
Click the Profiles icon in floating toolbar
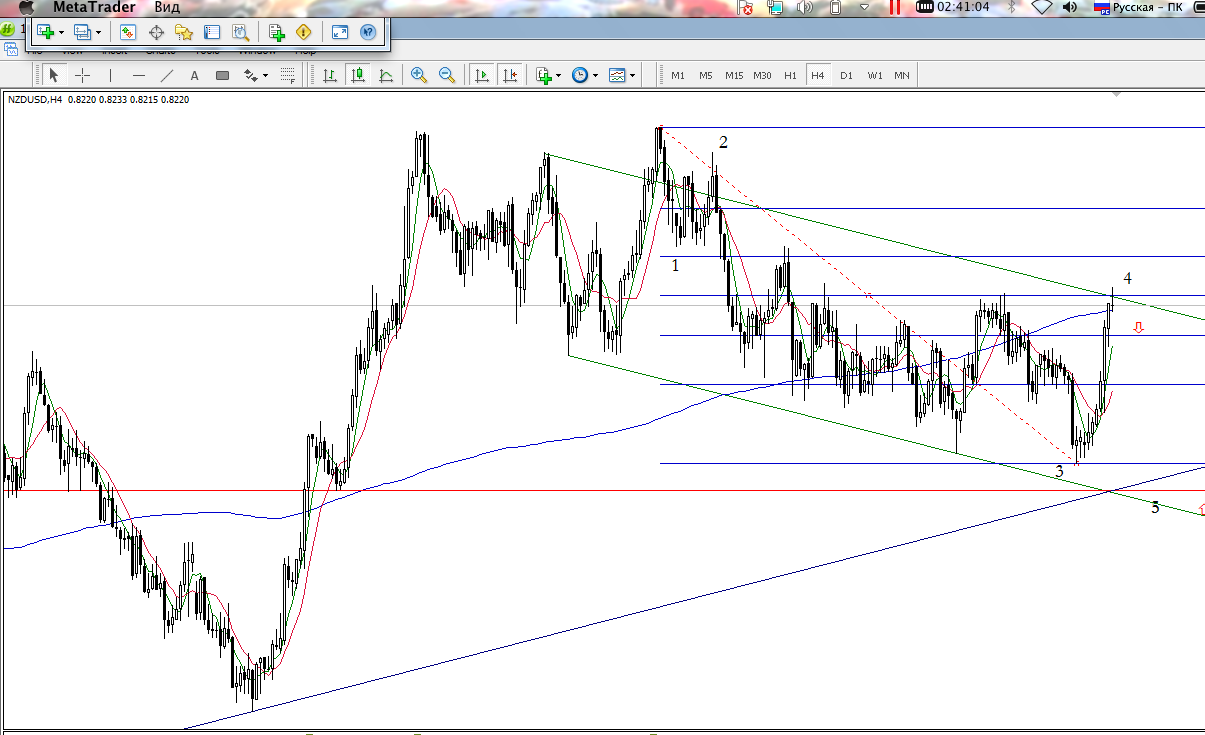82,32
